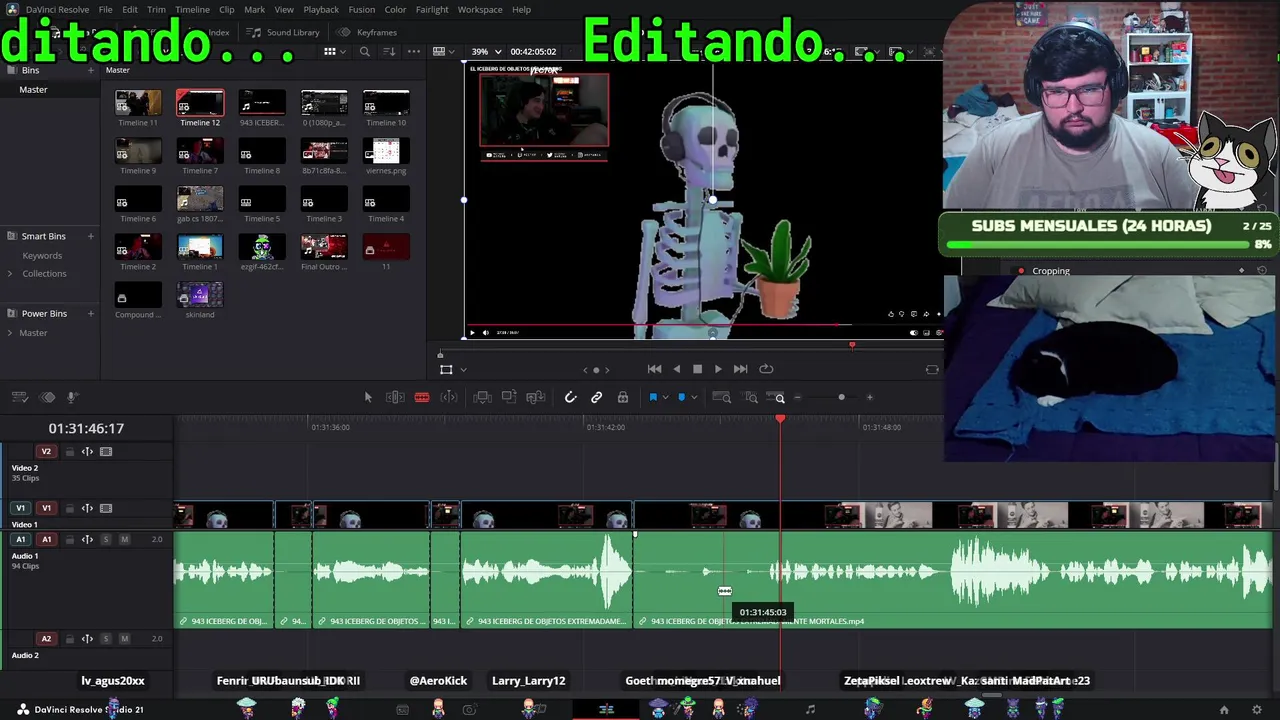
Task: Play timeline in reverse
Action: [x=677, y=369]
